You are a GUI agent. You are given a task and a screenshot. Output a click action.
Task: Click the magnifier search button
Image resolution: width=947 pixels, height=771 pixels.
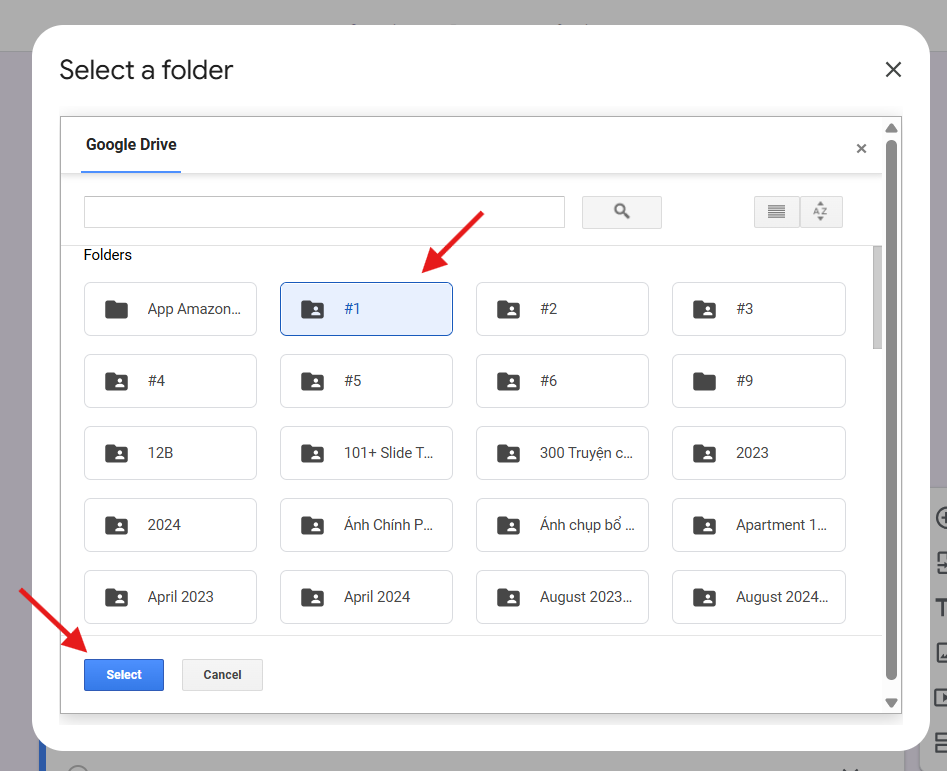621,212
